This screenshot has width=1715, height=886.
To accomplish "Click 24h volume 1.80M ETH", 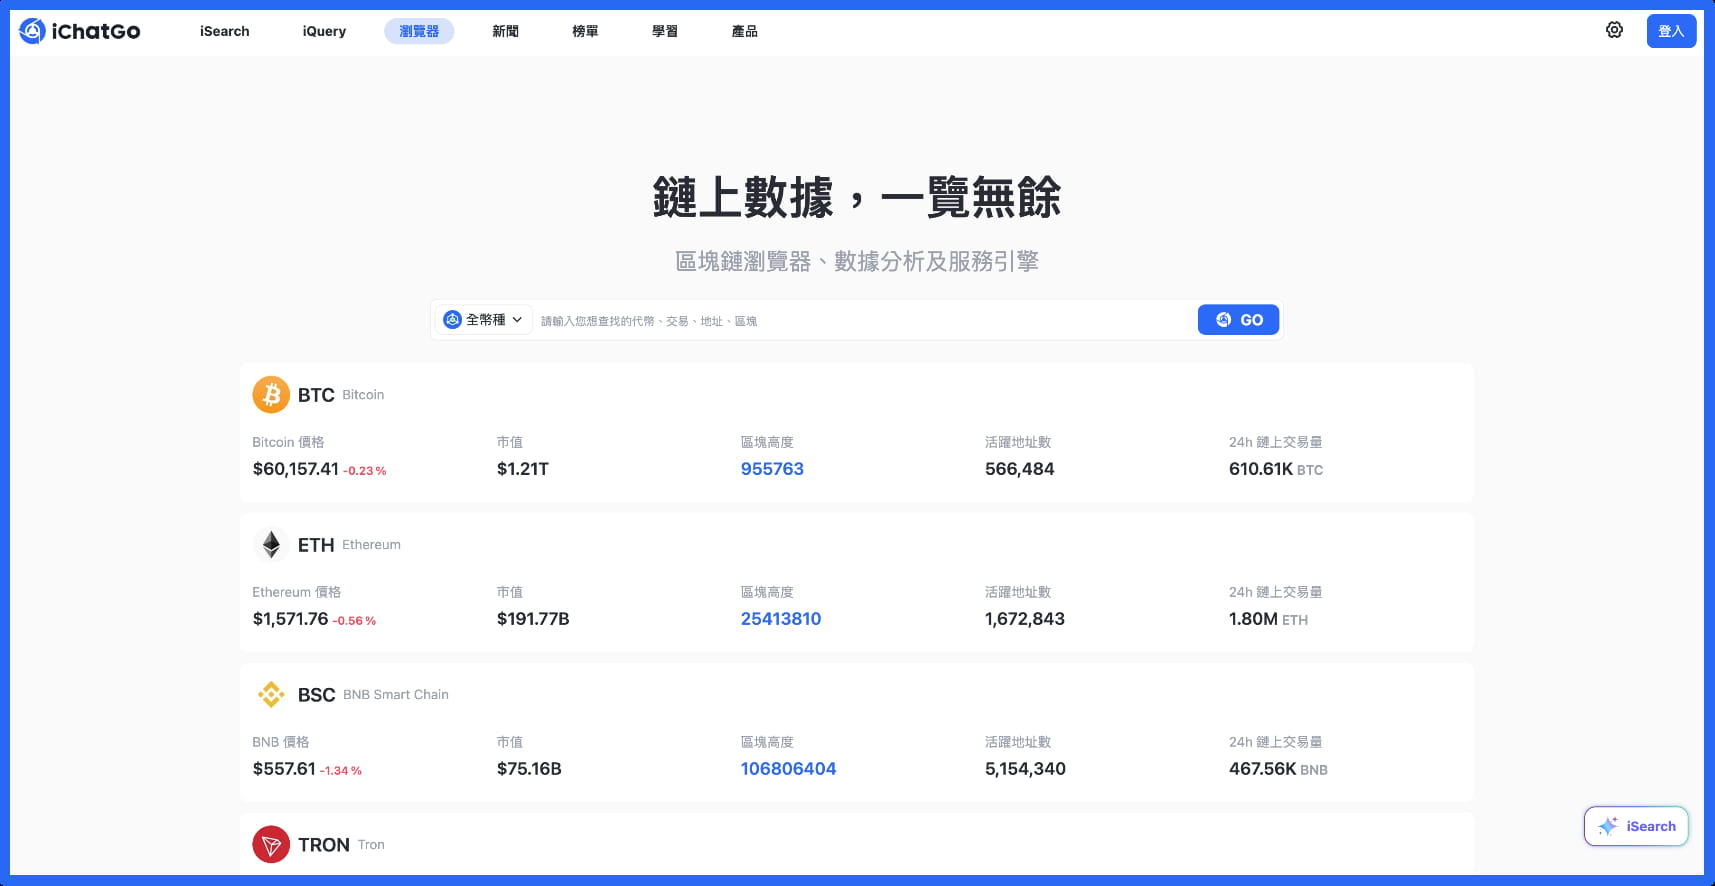I will tap(1268, 619).
